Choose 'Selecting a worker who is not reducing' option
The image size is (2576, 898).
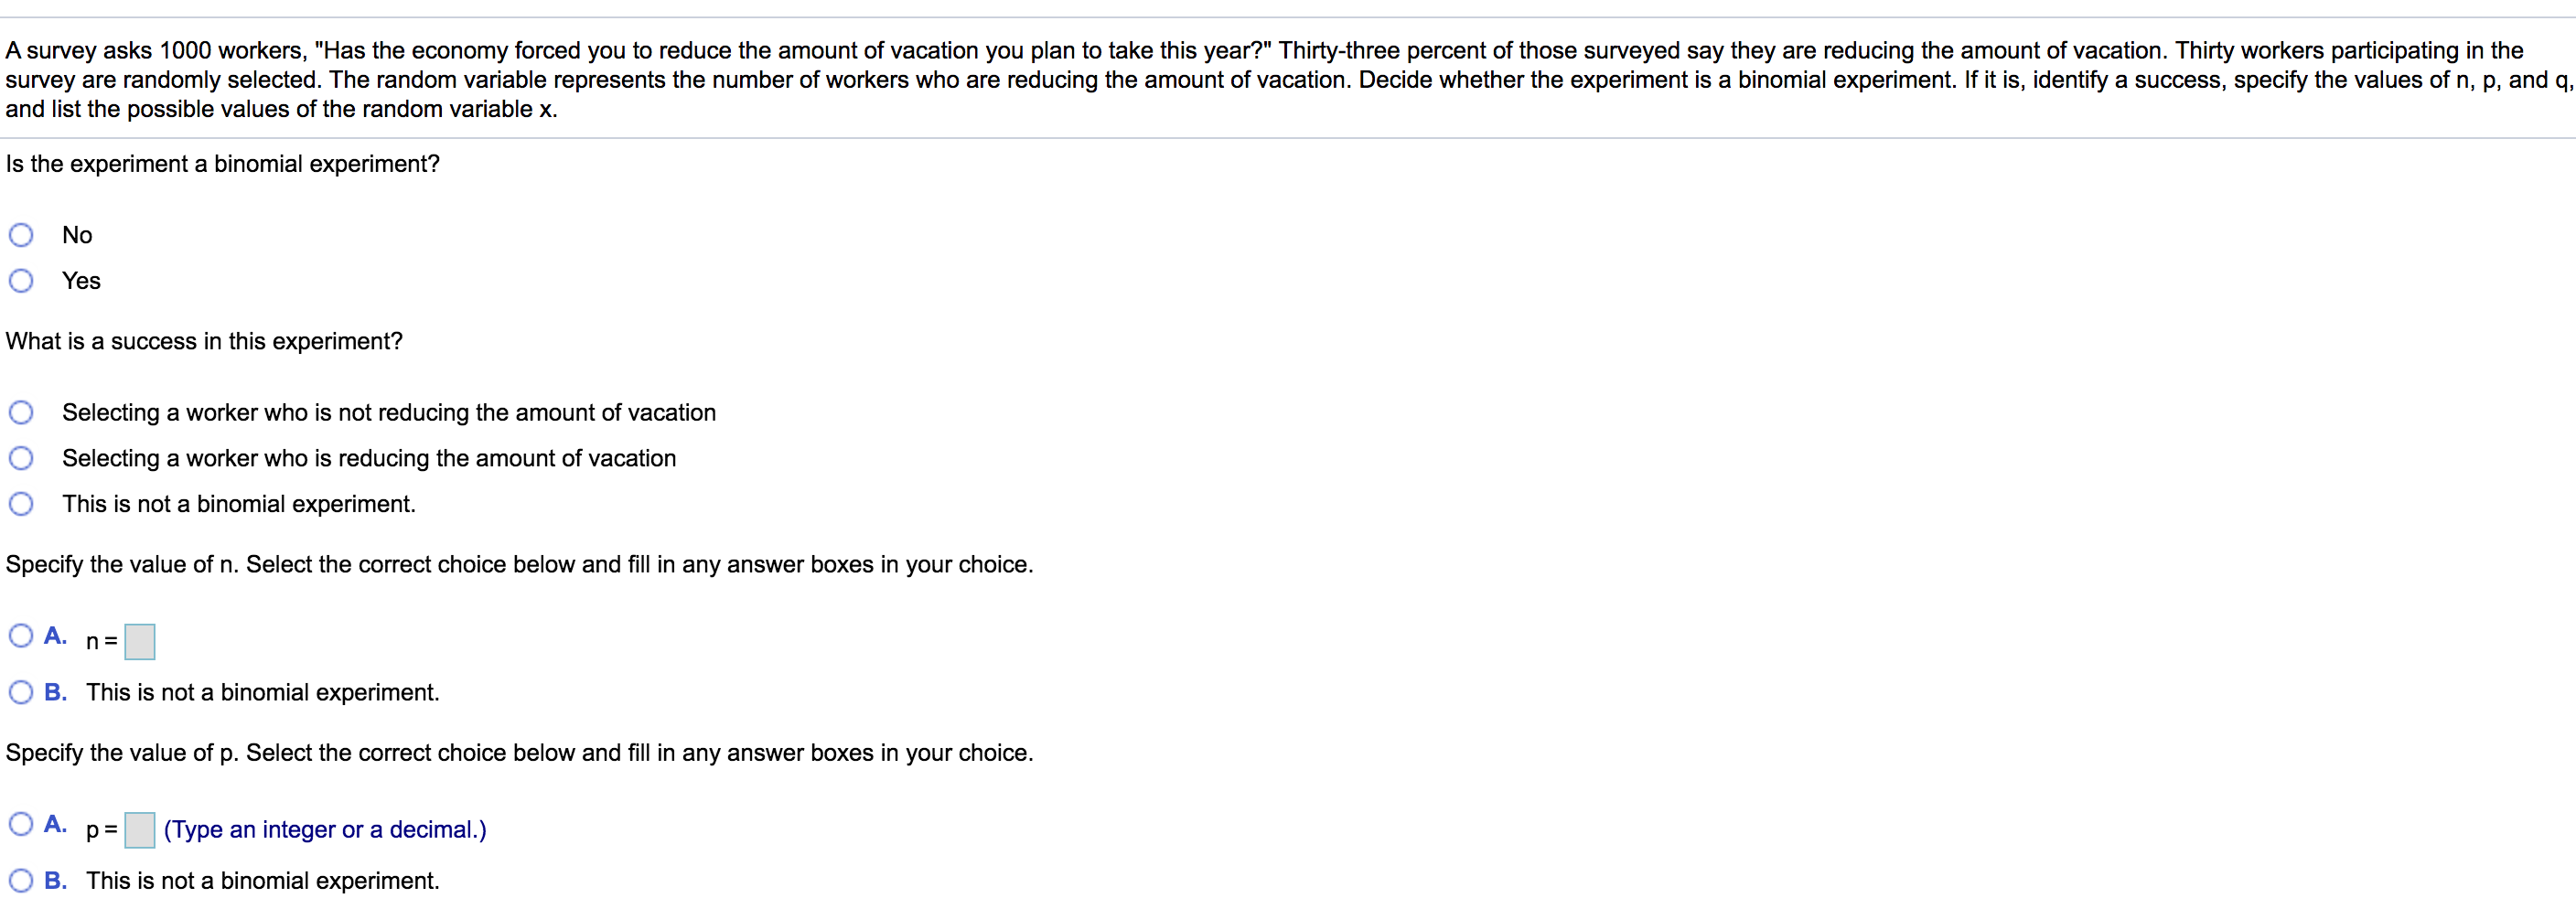click(x=21, y=413)
